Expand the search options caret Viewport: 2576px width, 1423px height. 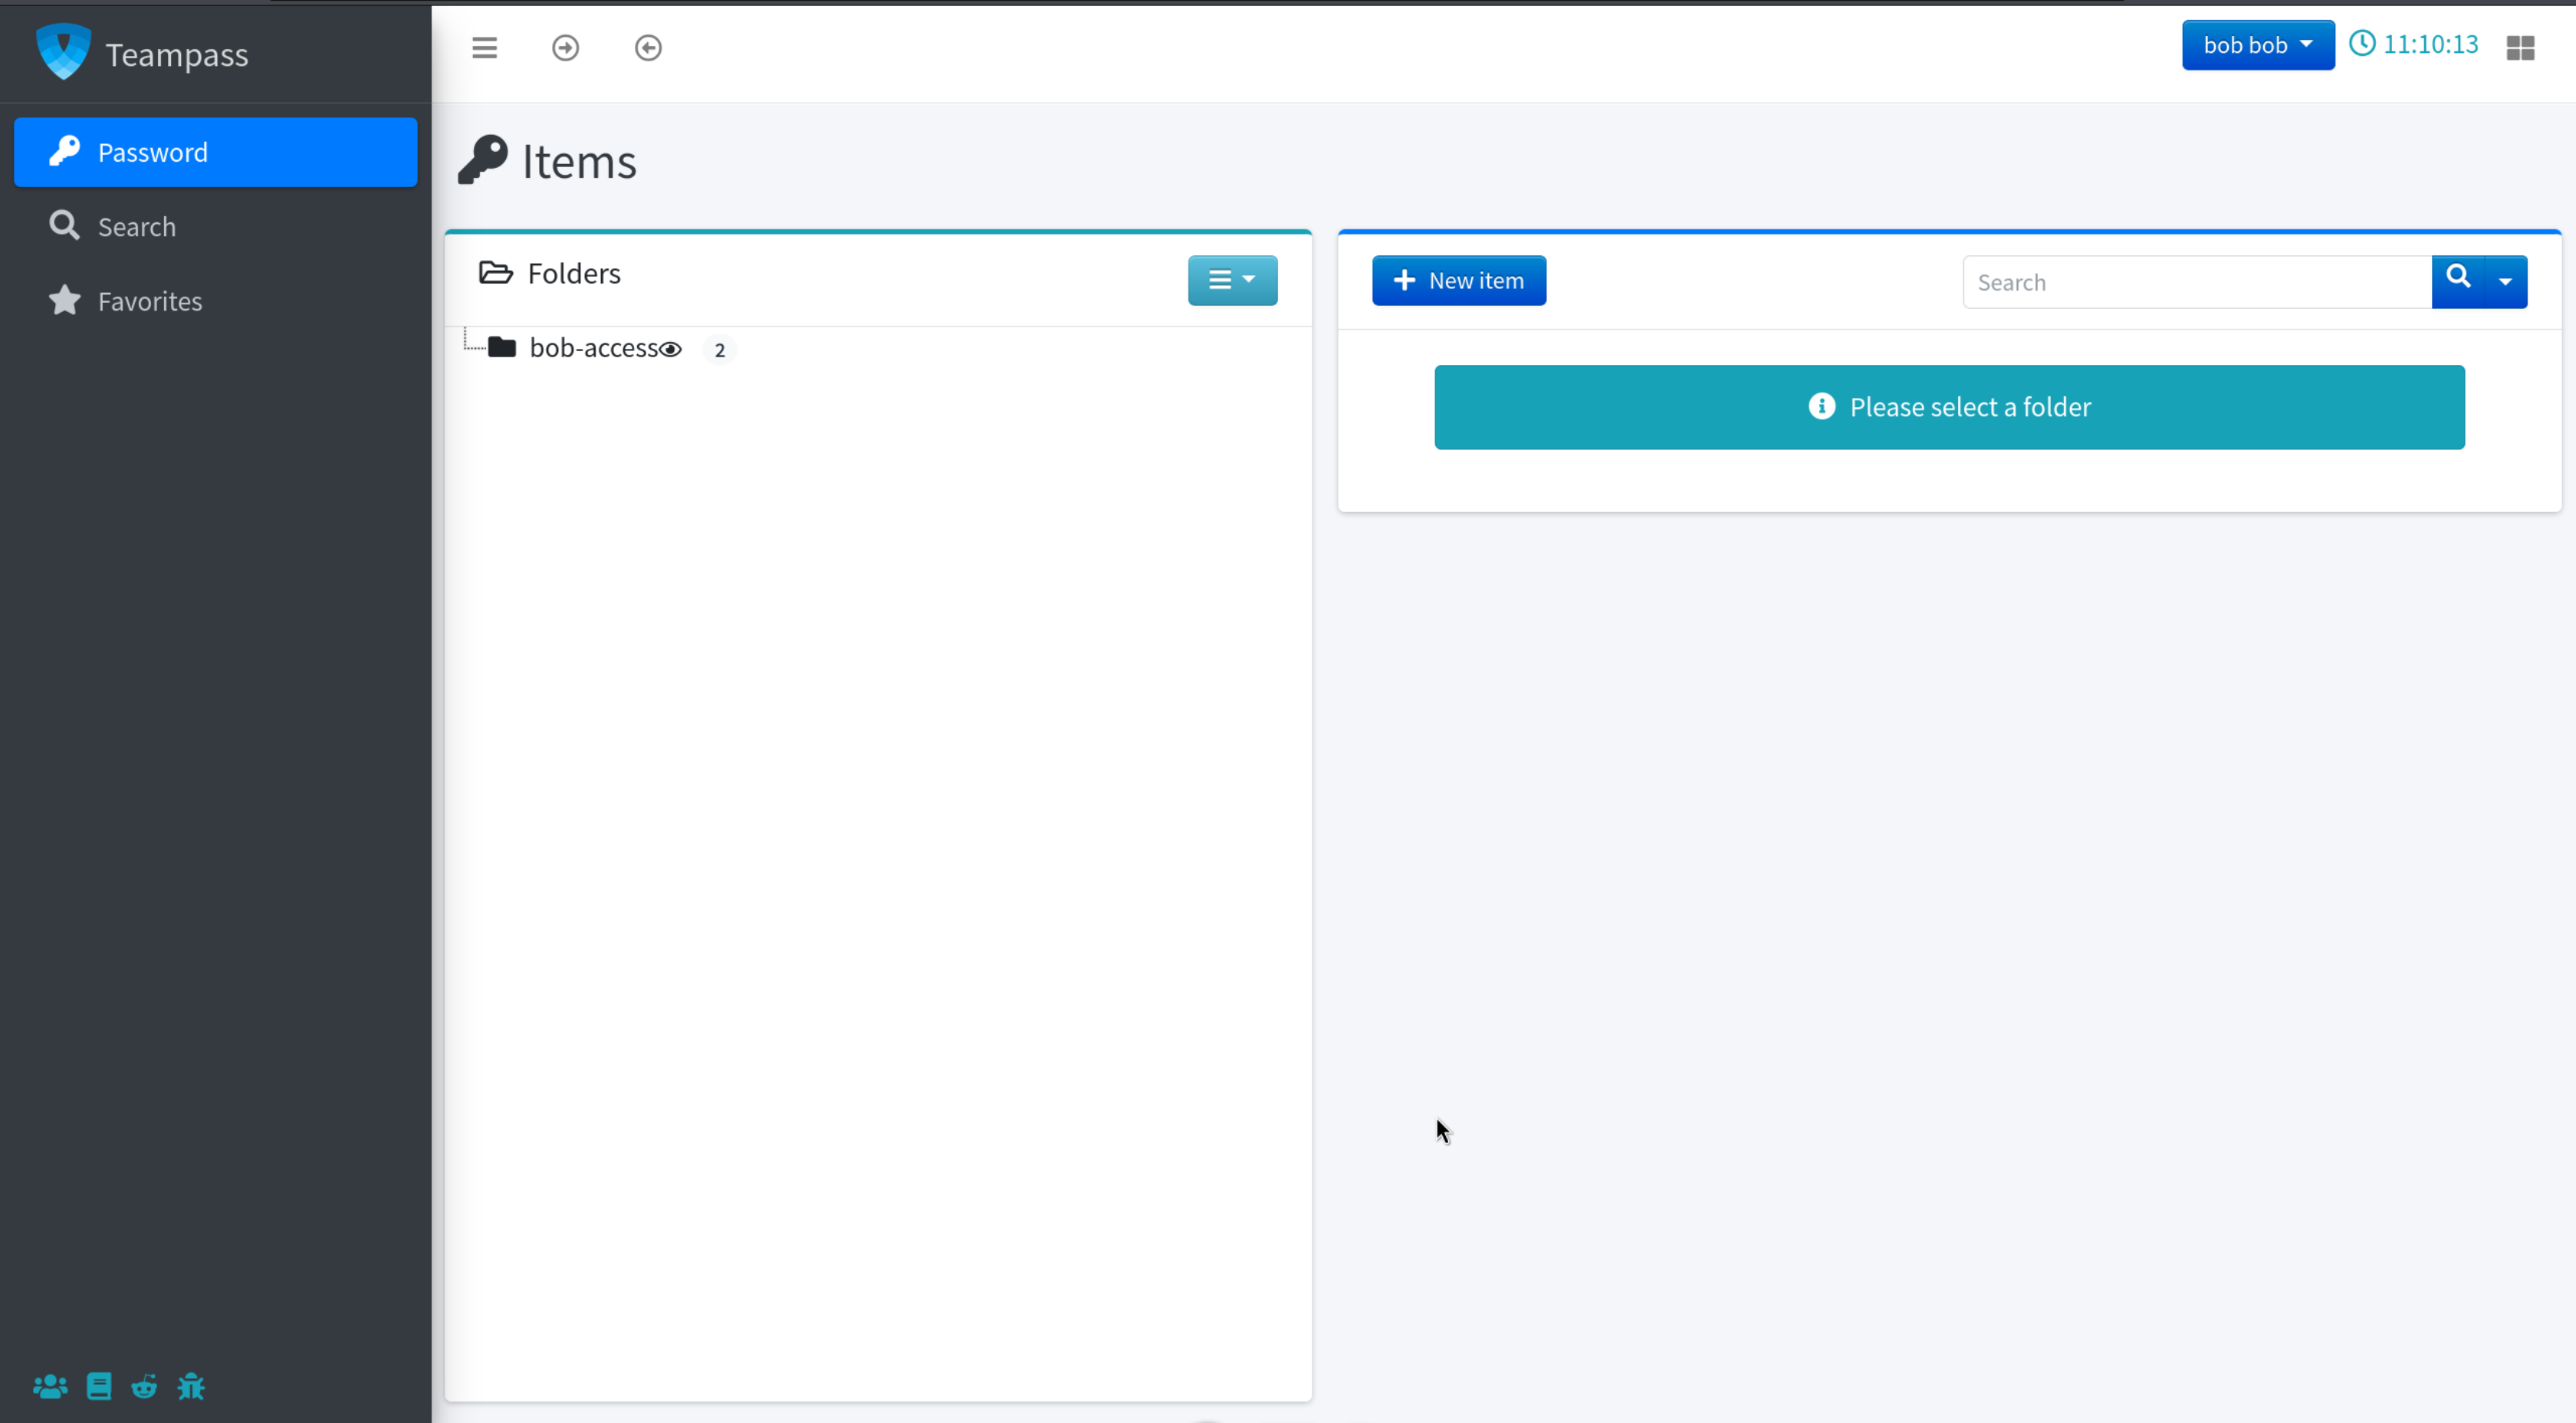click(2505, 282)
